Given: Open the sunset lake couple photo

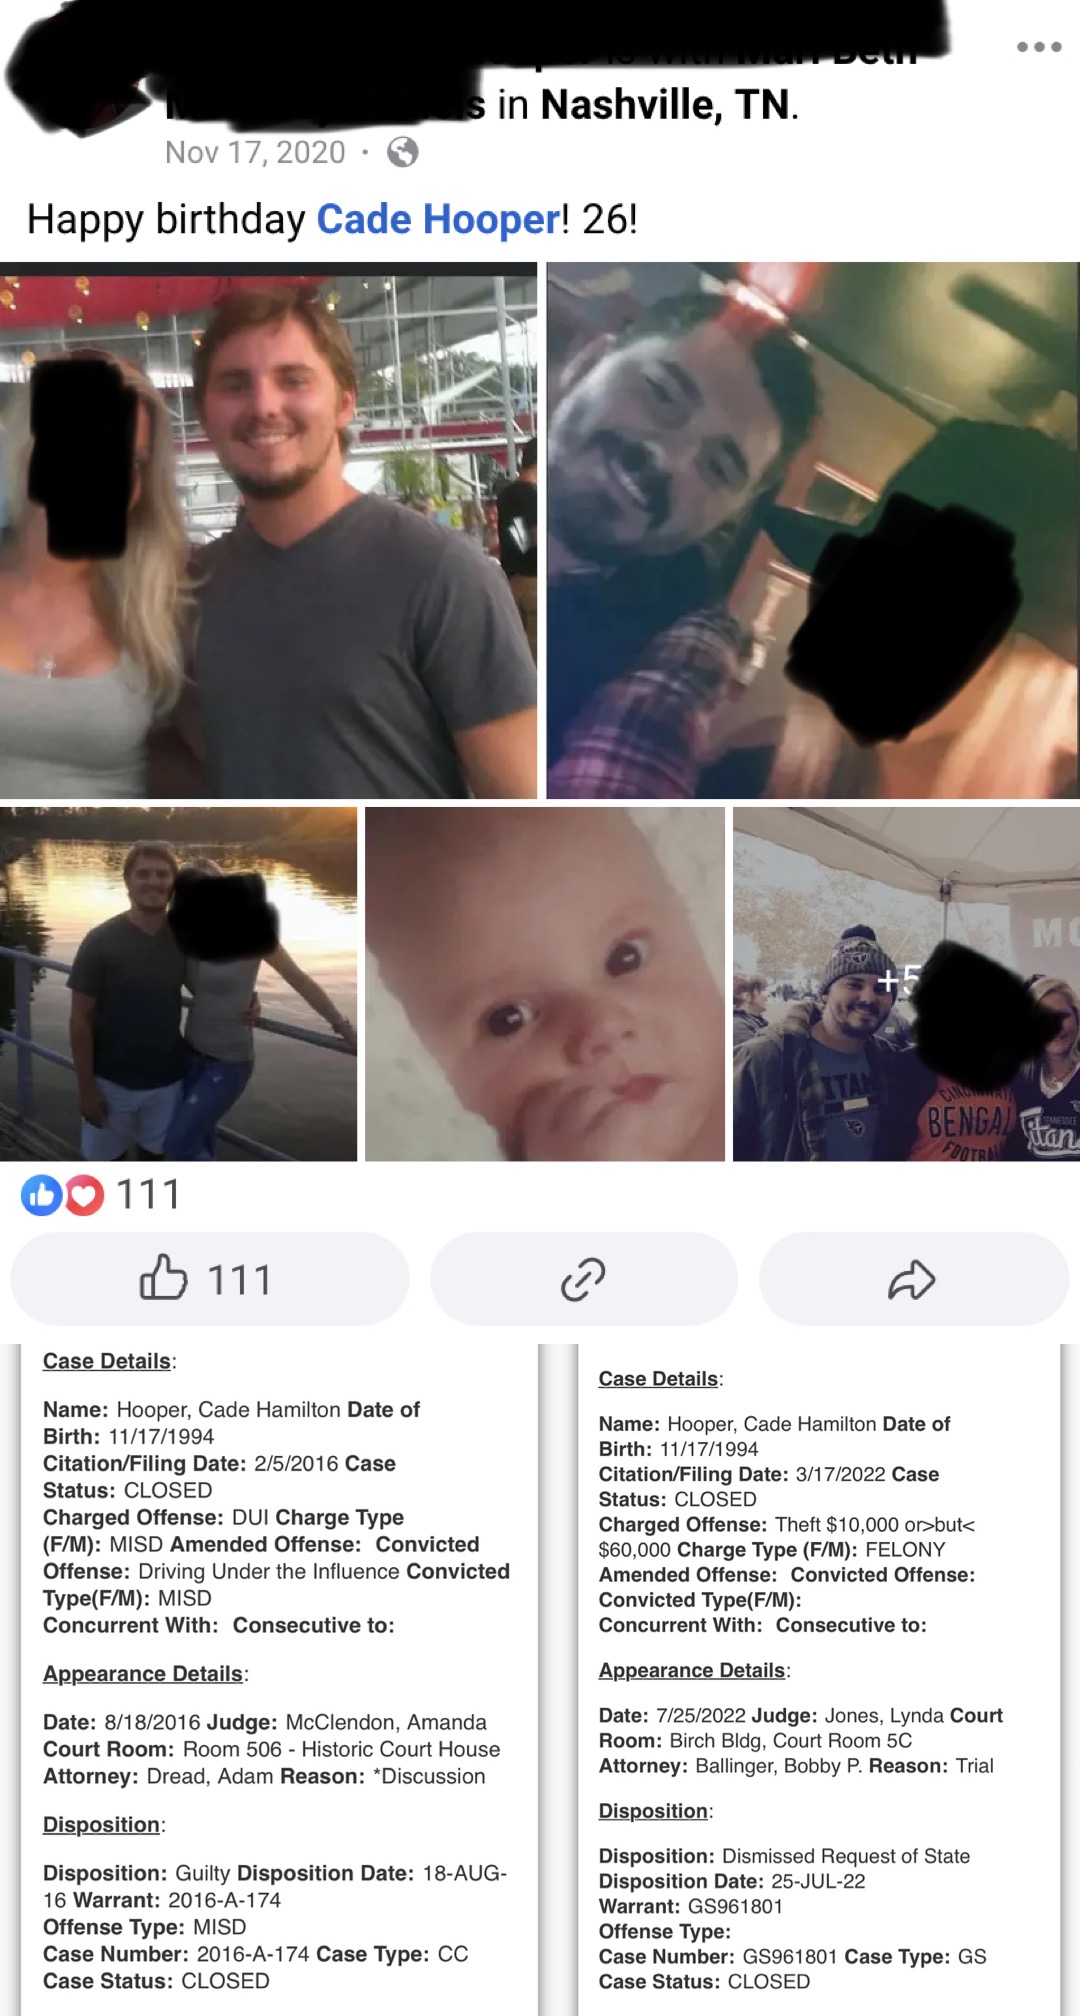Looking at the screenshot, I should (178, 984).
